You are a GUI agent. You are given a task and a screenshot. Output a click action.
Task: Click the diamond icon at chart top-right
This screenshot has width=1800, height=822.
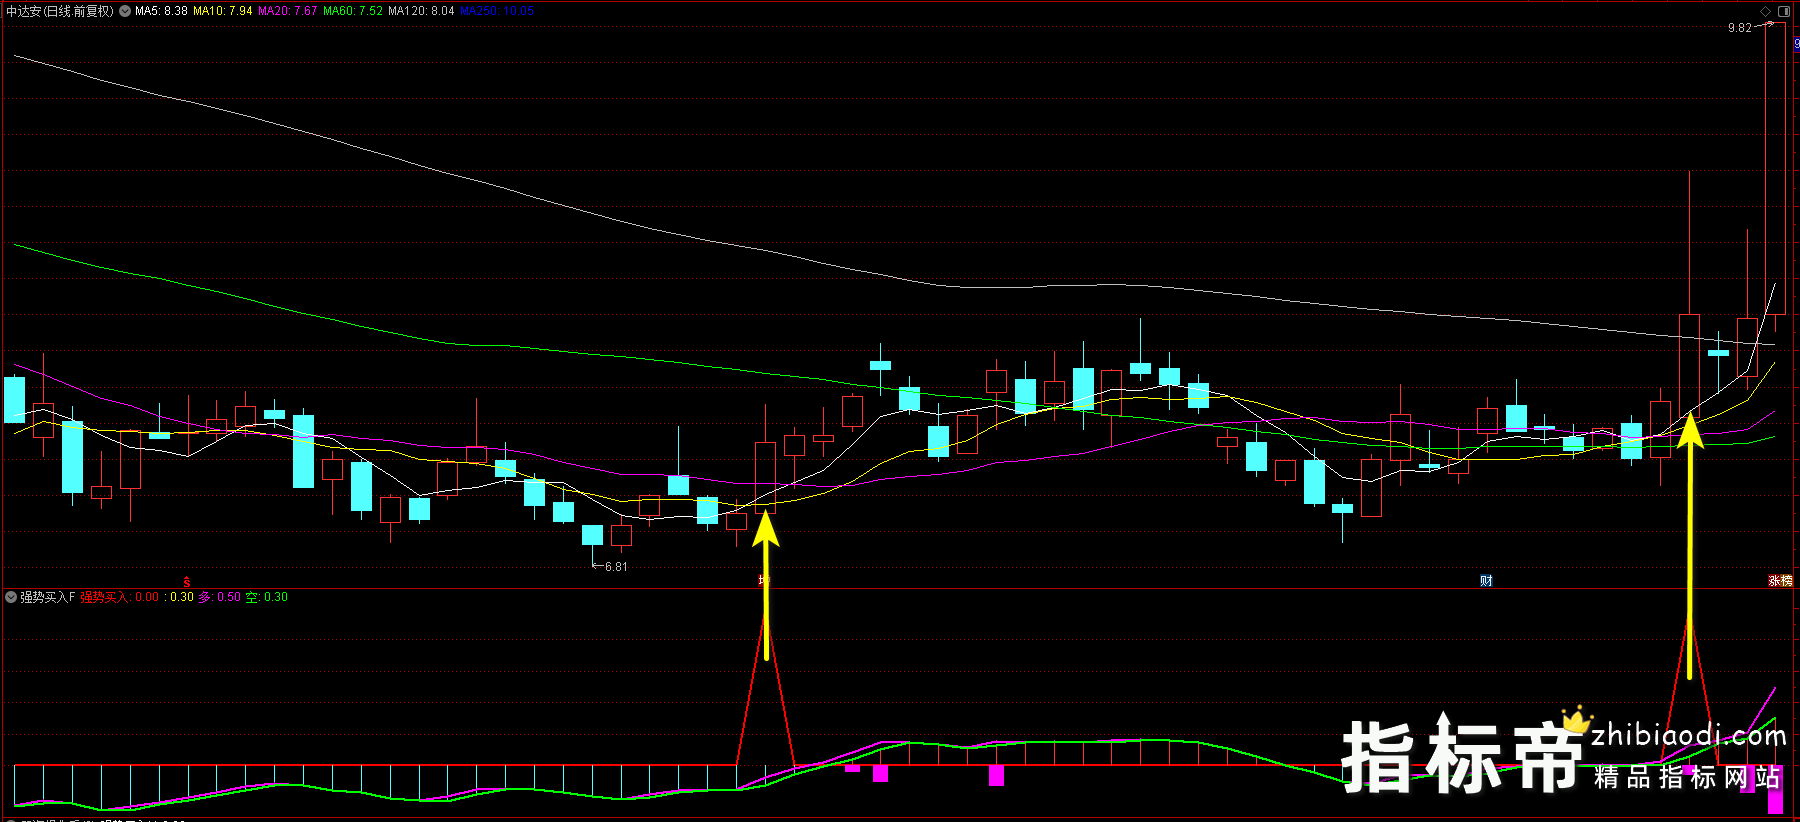click(1765, 11)
